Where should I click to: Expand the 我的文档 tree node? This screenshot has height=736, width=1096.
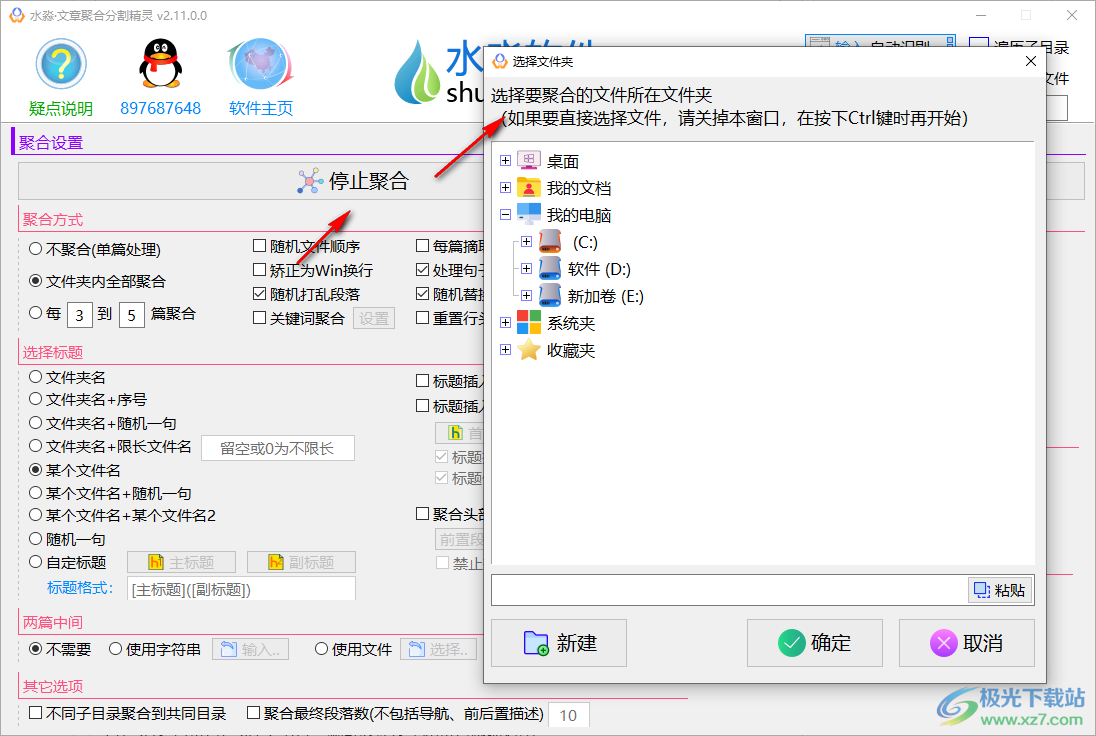pyautogui.click(x=505, y=188)
